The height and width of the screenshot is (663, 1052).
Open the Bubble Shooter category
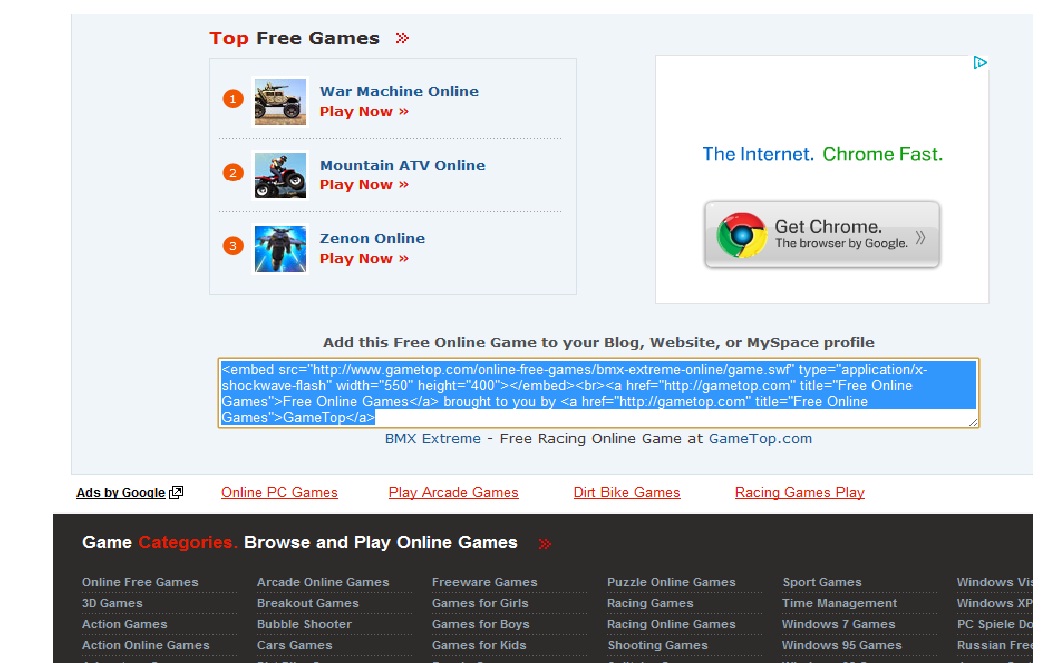tap(305, 624)
